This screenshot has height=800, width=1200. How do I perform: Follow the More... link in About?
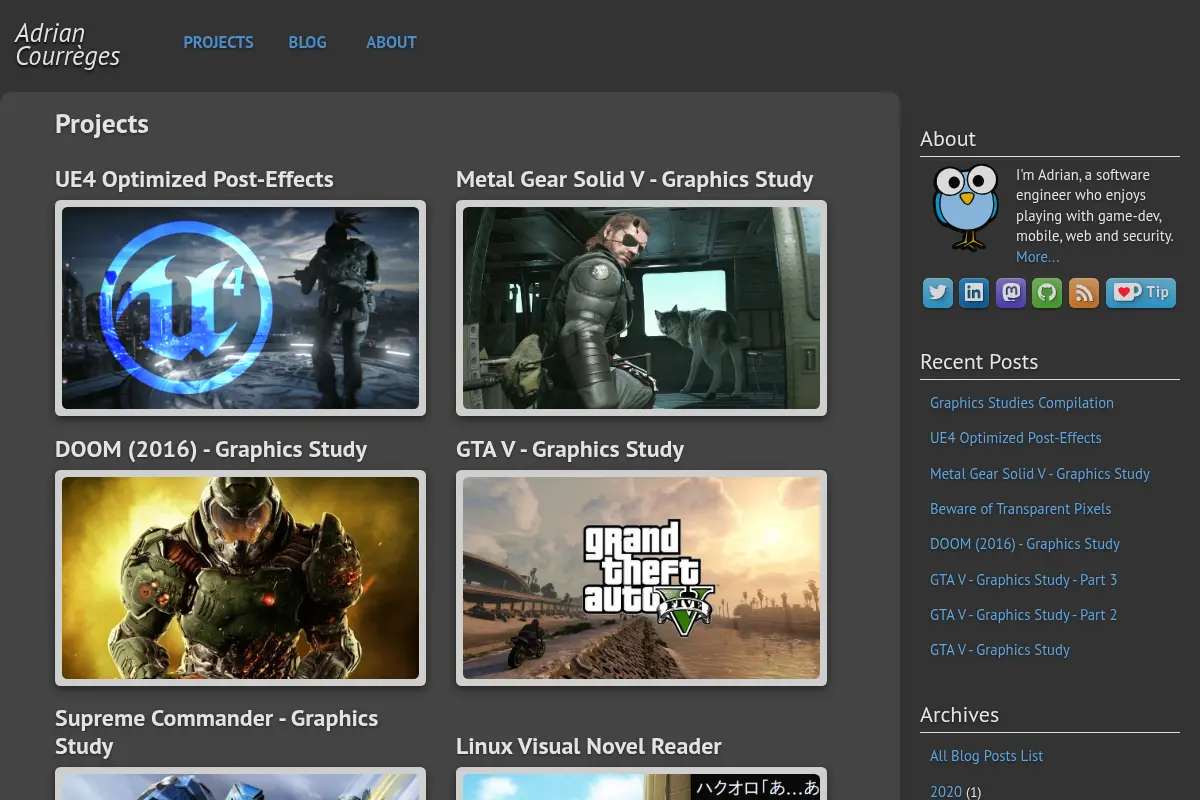[x=1038, y=257]
